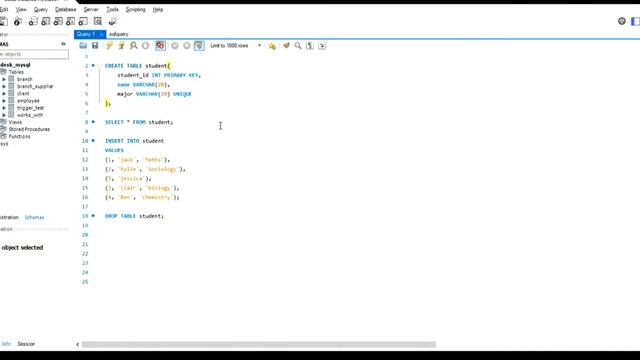This screenshot has width=640, height=360.
Task: Click the create new view icon
Action: click(x=58, y=22)
